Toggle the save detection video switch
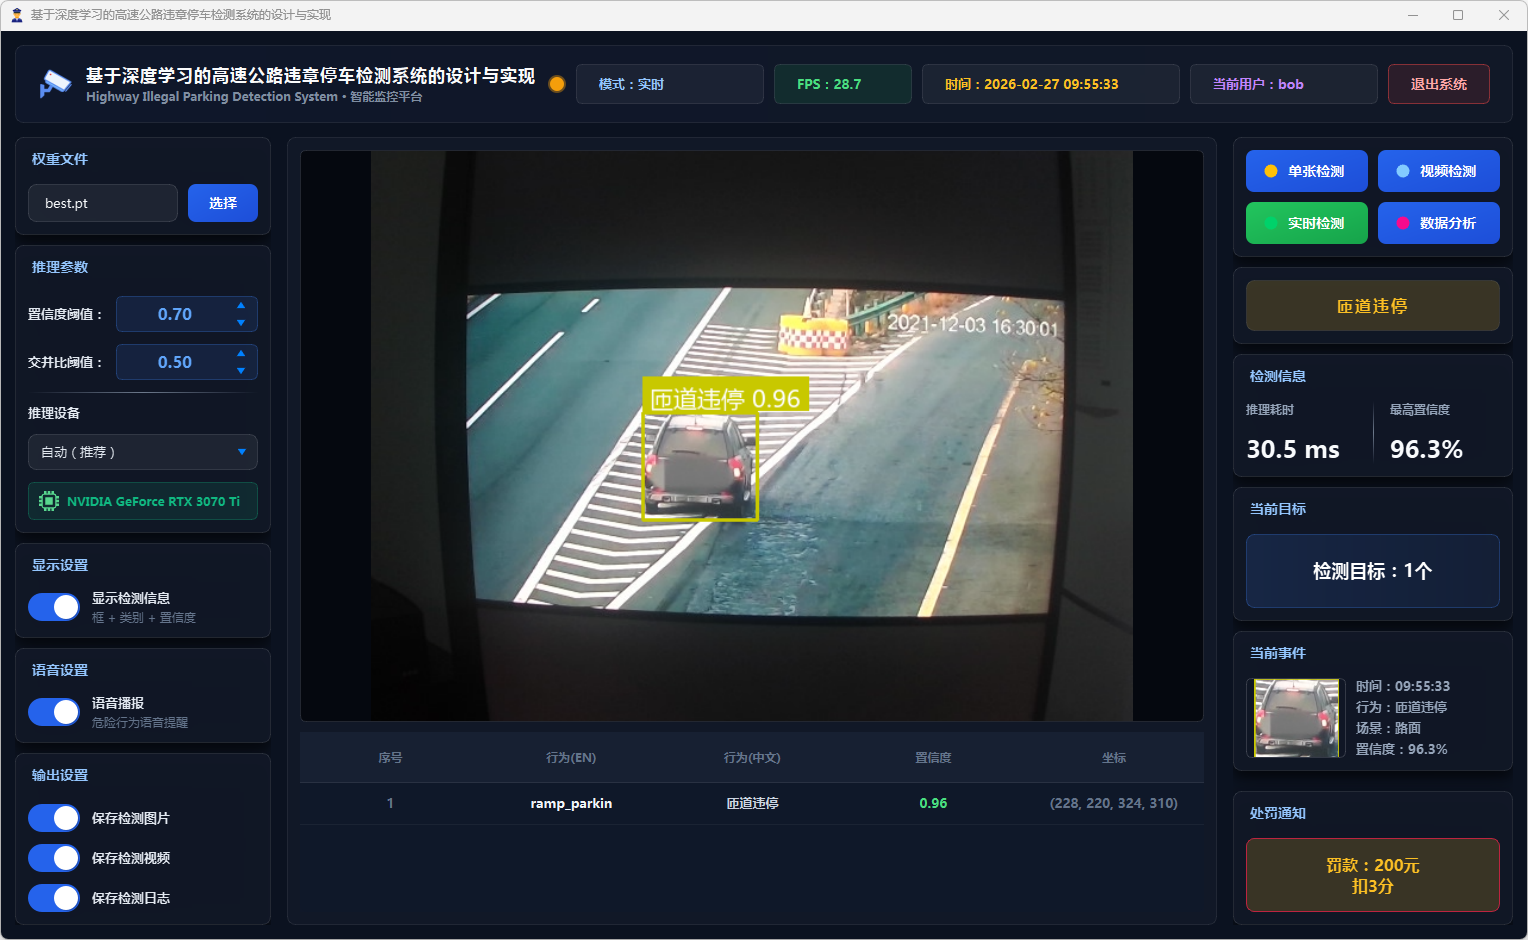 click(54, 858)
